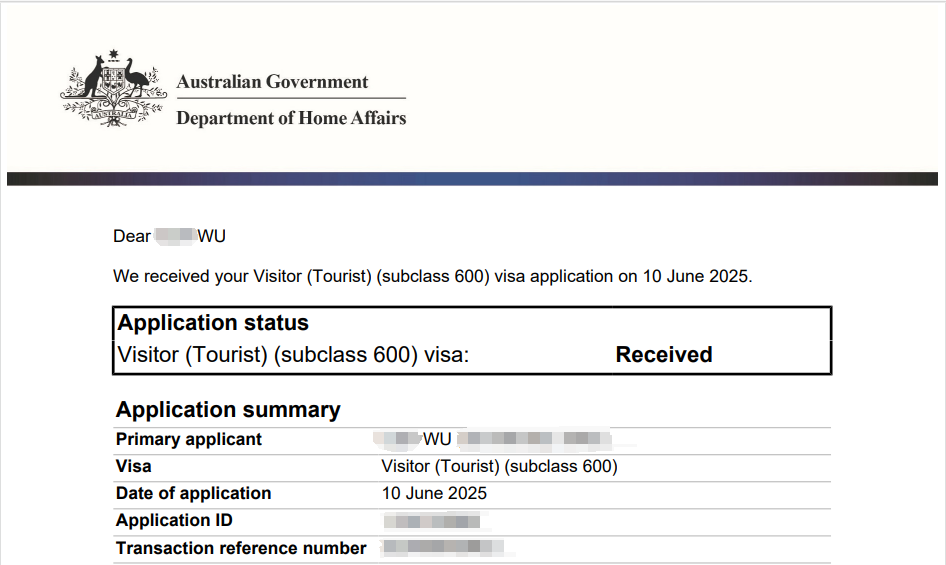Click the Visitor (Tourist) subclass 600 value
The width and height of the screenshot is (946, 565).
coord(500,467)
